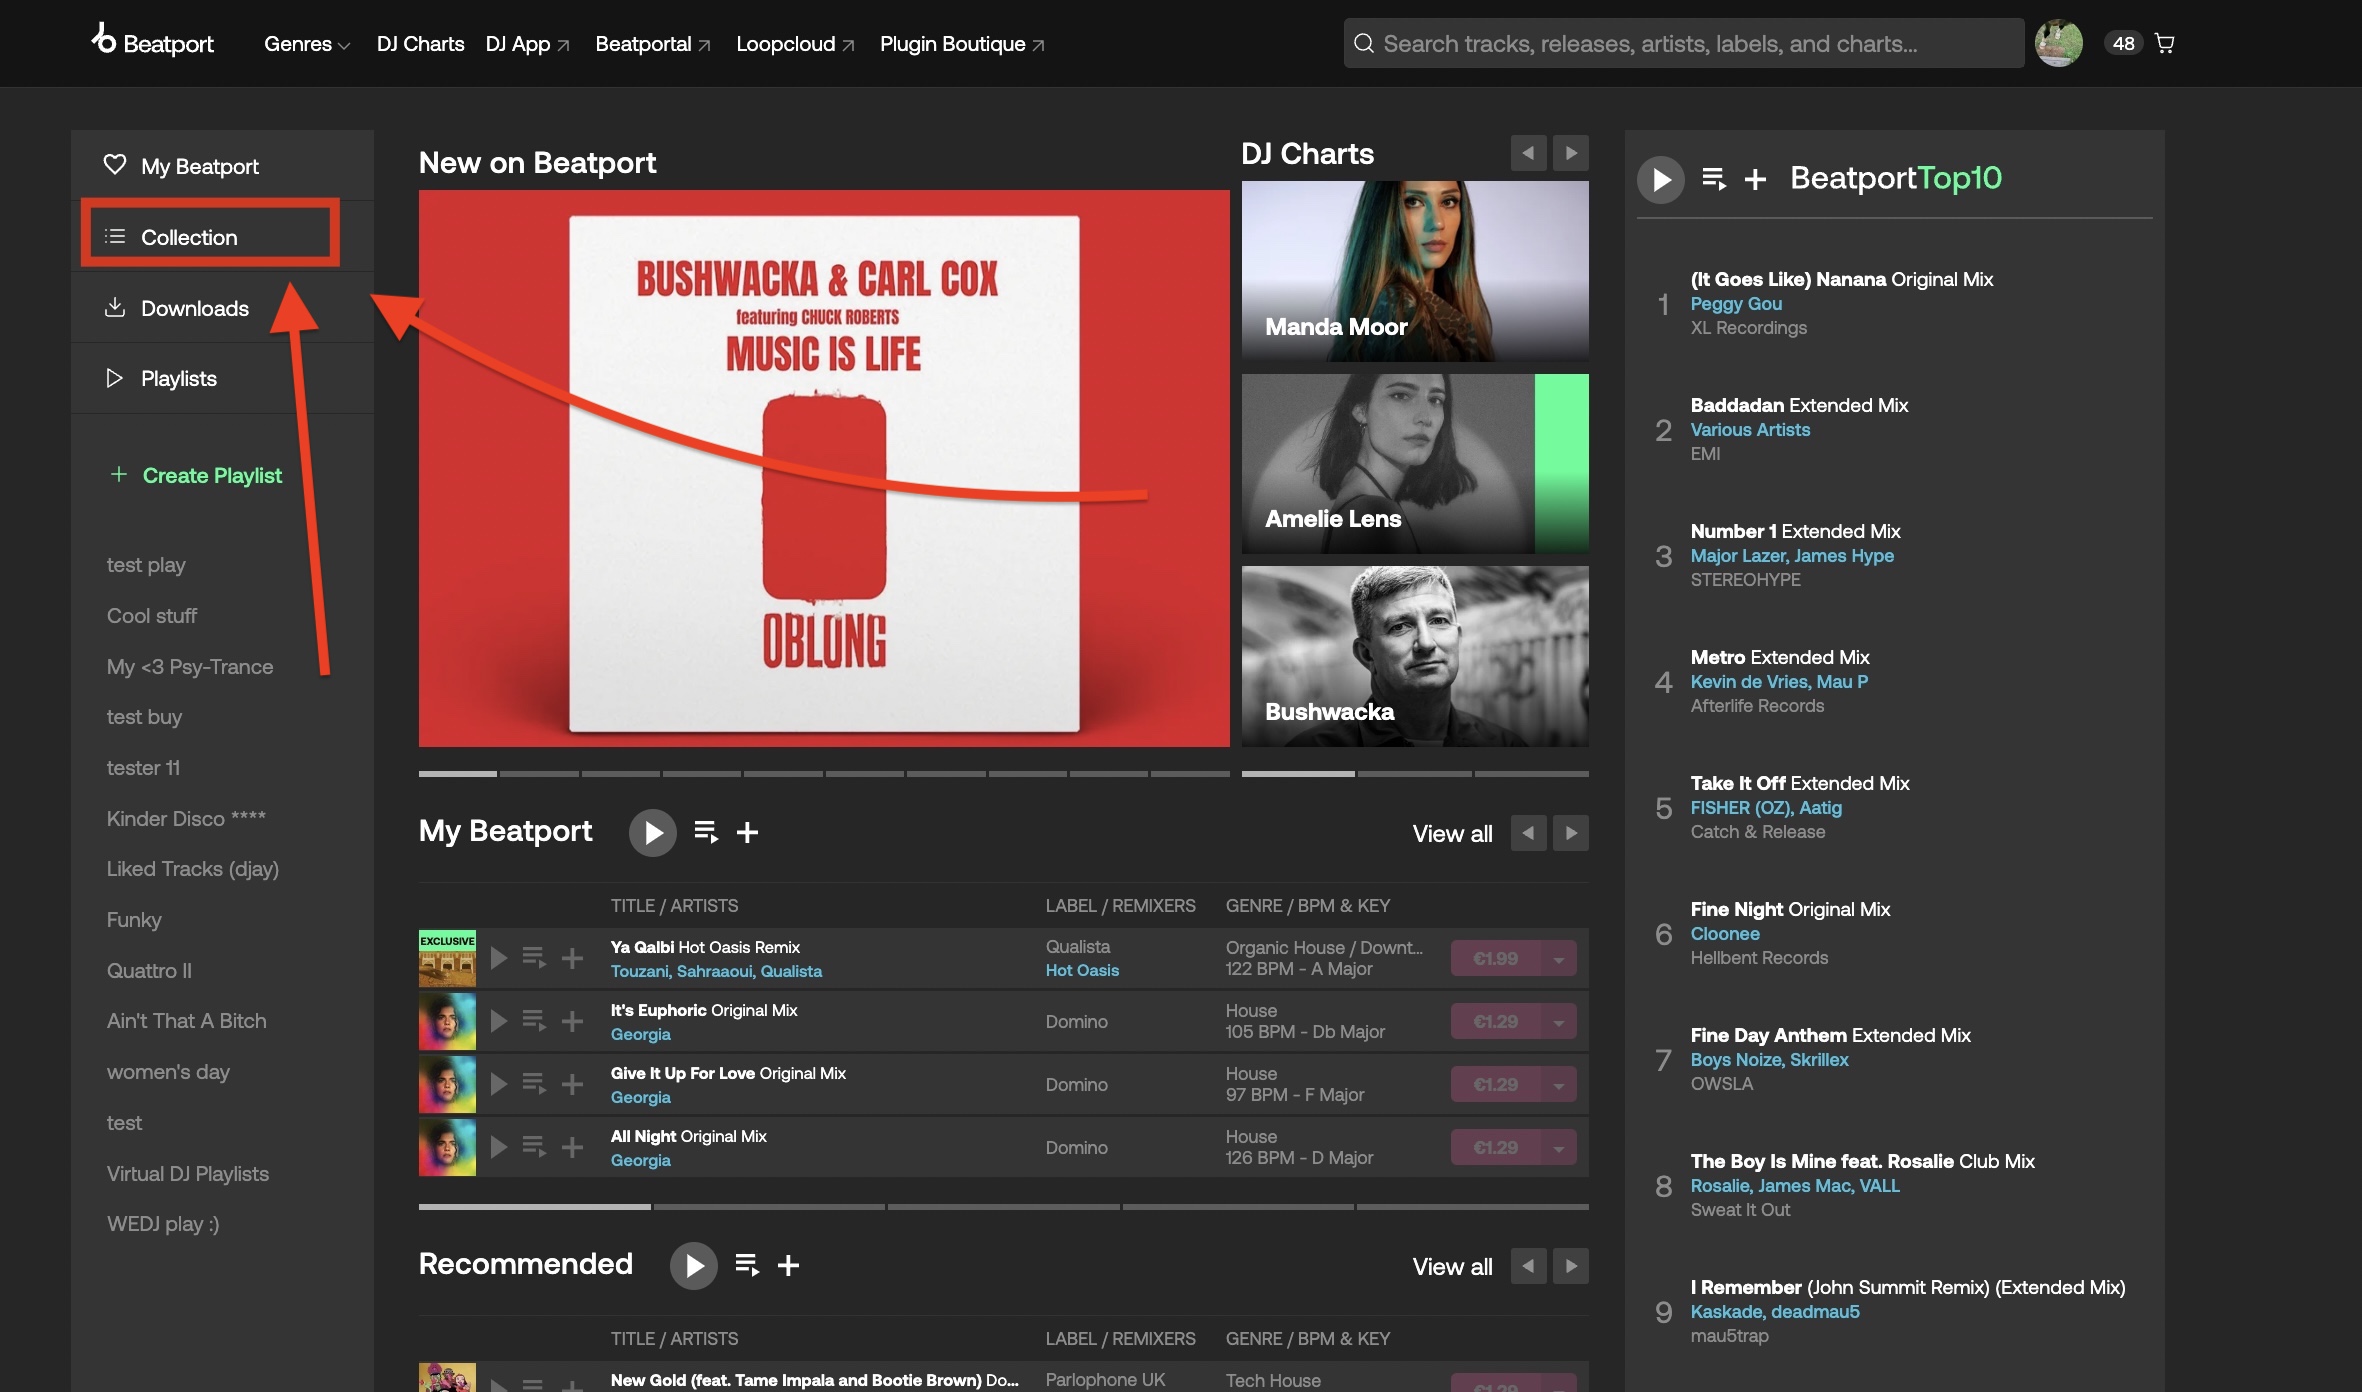2362x1392 pixels.
Task: Expand the Genres dropdown menu
Action: 307,44
